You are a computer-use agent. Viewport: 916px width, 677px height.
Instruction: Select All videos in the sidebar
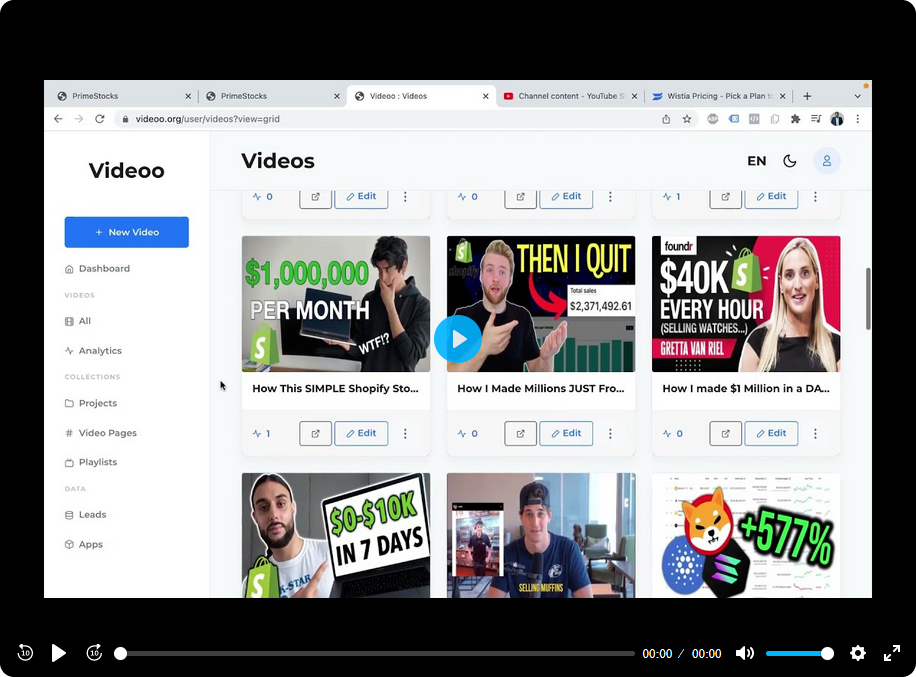pos(78,321)
